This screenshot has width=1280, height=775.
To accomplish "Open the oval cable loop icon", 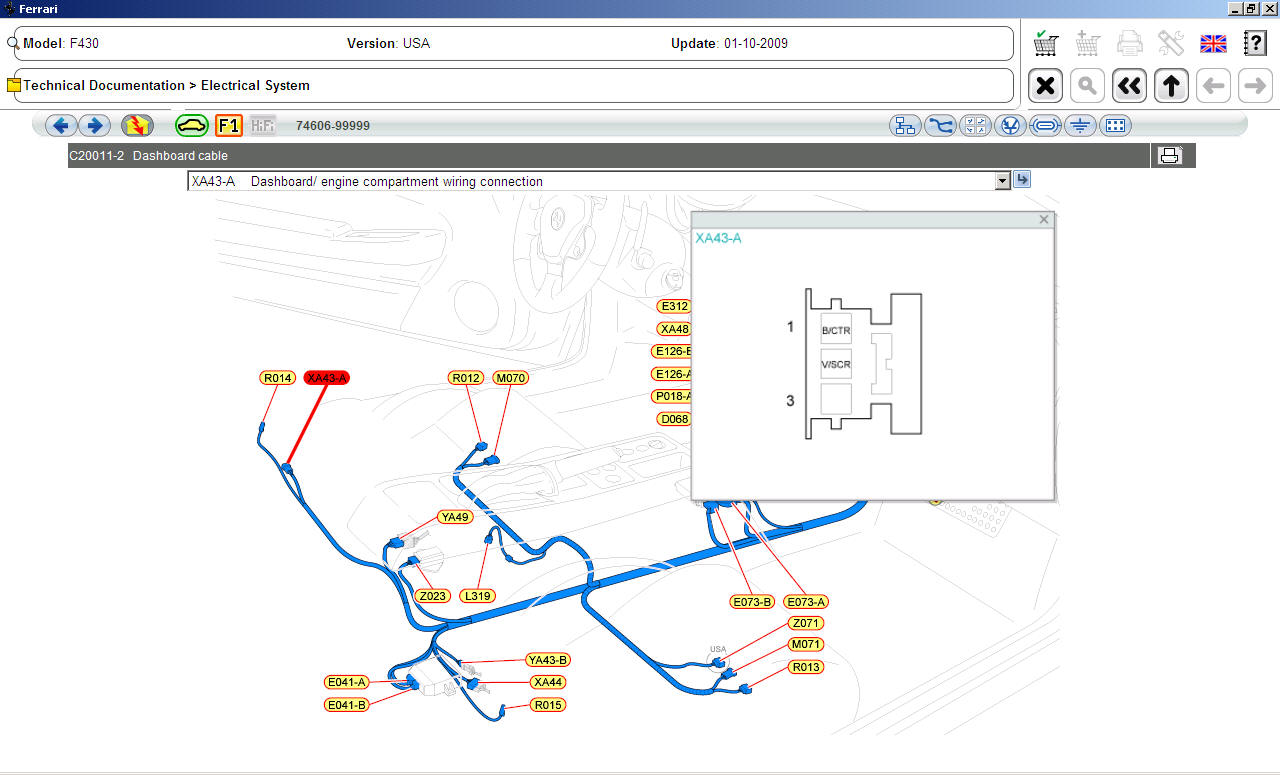I will pos(1045,125).
